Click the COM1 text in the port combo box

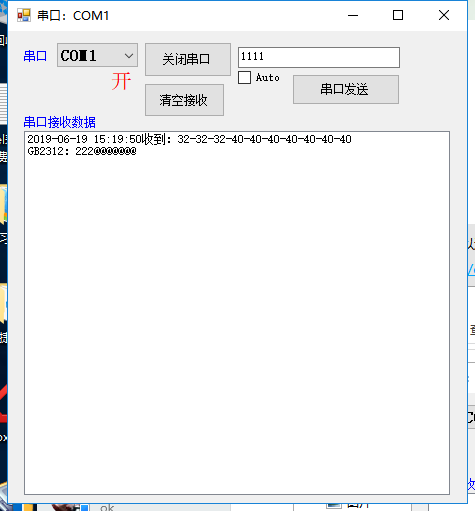[x=79, y=55]
